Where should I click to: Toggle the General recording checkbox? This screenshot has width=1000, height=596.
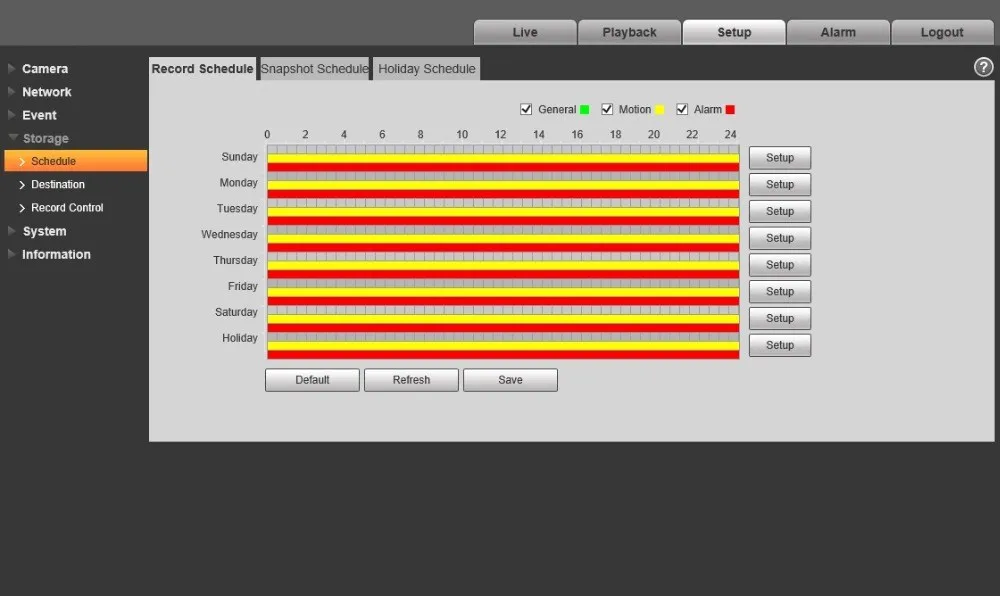click(526, 109)
